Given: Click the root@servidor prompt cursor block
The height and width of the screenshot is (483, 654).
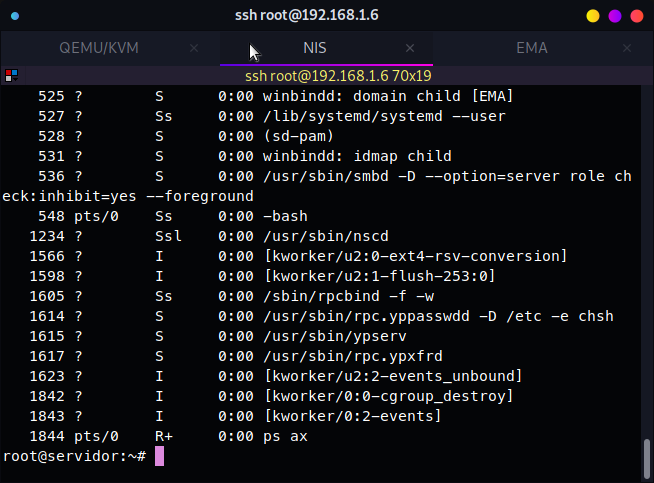Looking at the screenshot, I should click(159, 456).
